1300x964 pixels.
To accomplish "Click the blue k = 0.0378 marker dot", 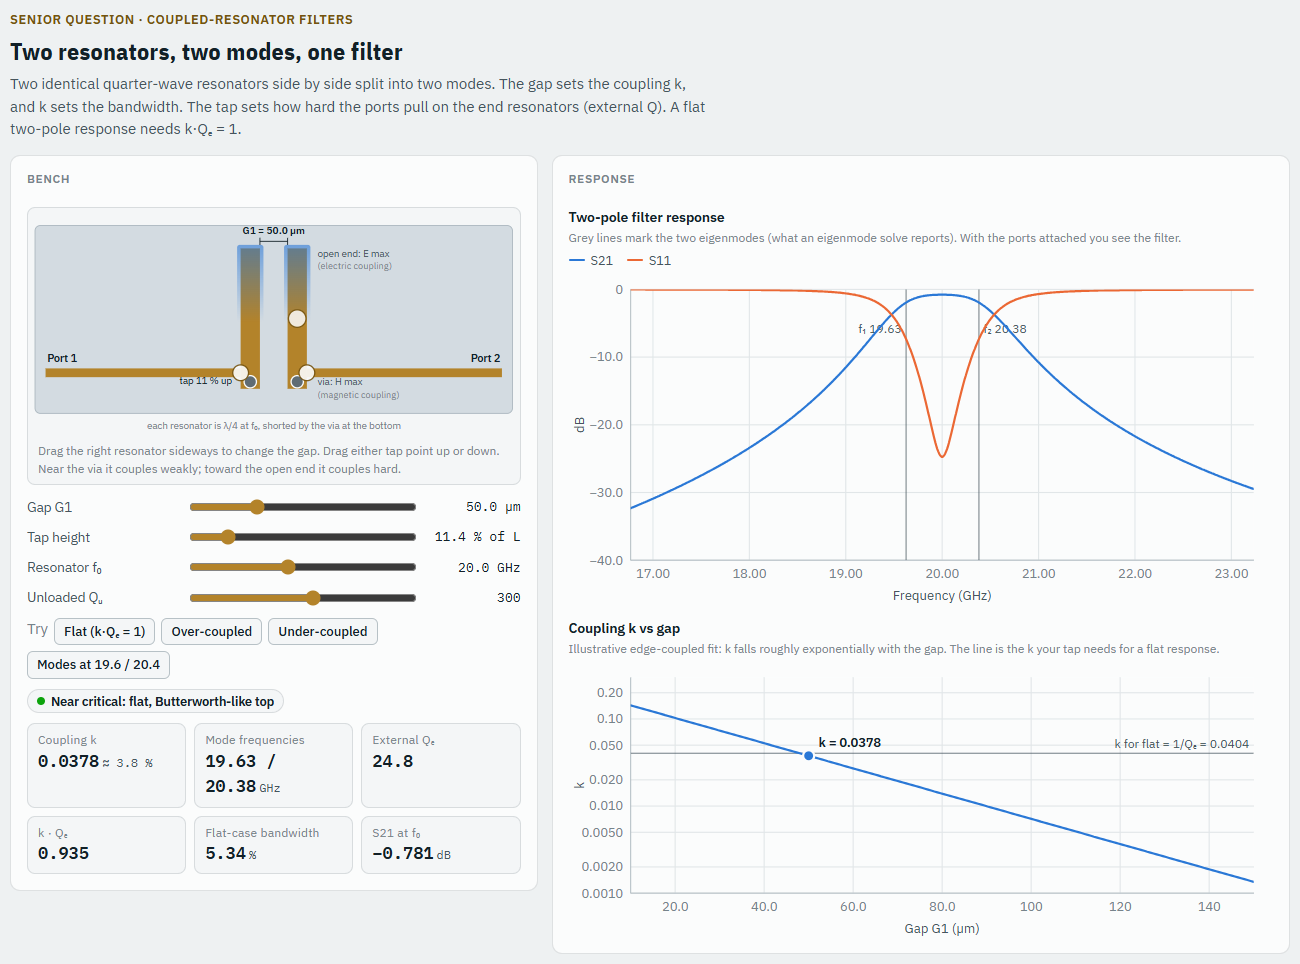I will [x=809, y=756].
